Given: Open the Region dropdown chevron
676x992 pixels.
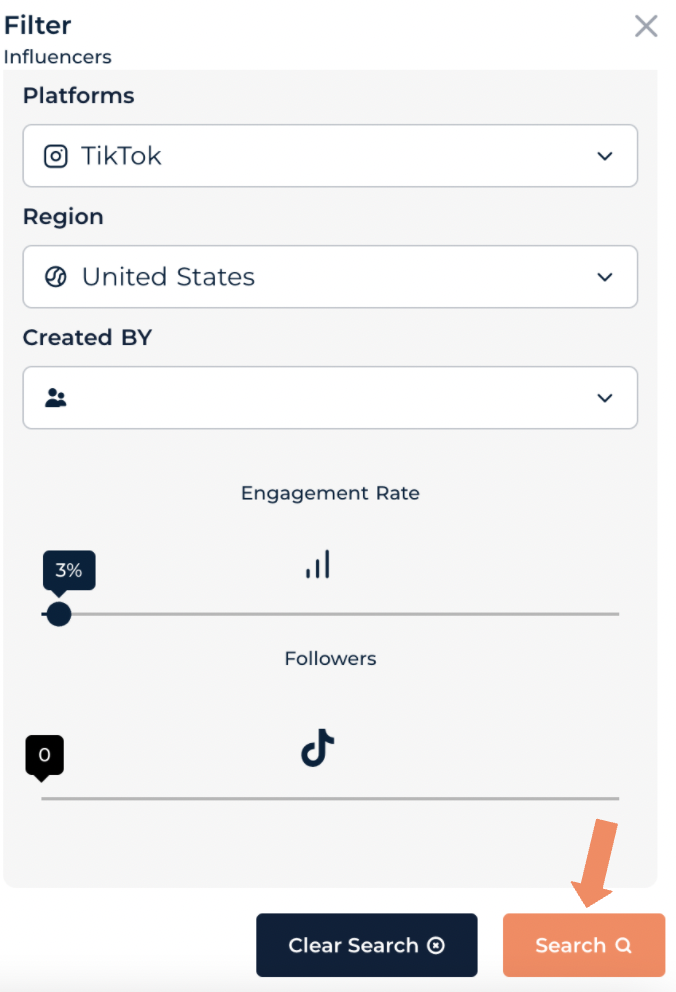Looking at the screenshot, I should pyautogui.click(x=604, y=277).
